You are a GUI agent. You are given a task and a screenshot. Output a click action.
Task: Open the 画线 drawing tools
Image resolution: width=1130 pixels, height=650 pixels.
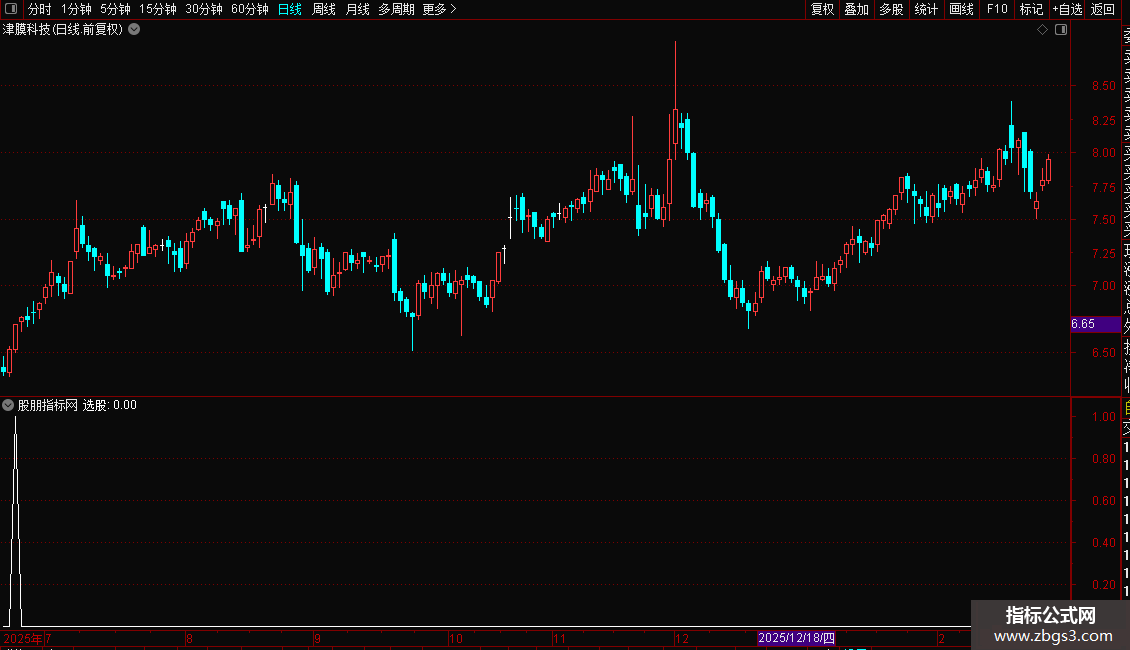pyautogui.click(x=961, y=9)
